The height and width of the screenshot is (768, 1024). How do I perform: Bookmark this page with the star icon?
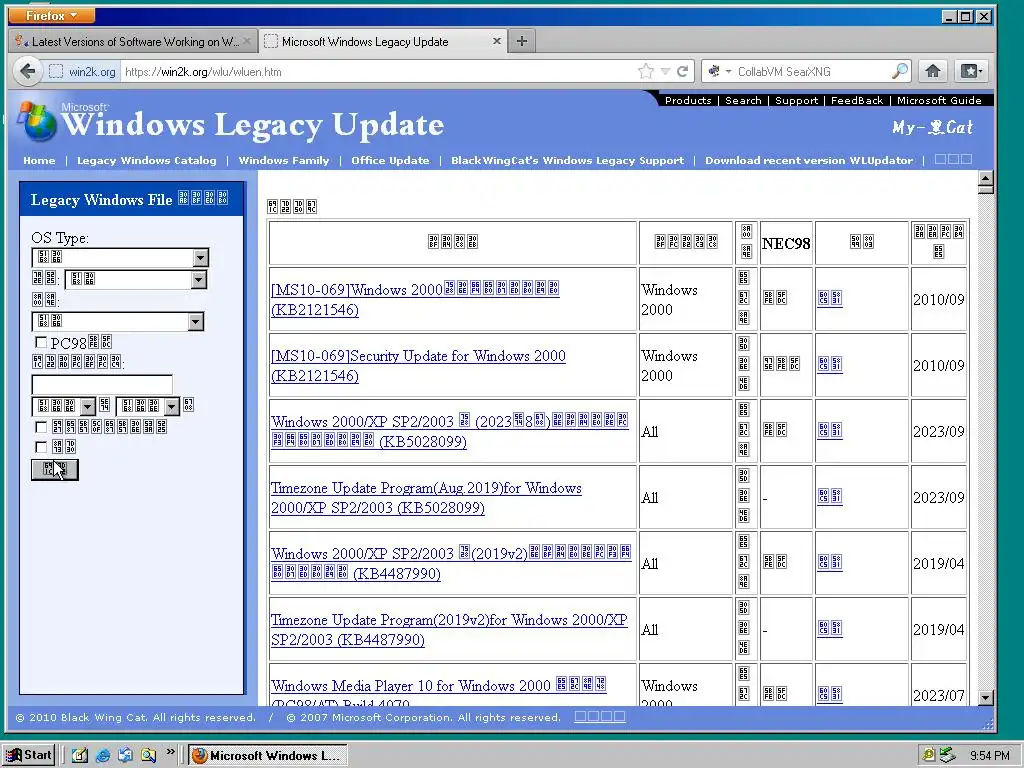pos(646,71)
